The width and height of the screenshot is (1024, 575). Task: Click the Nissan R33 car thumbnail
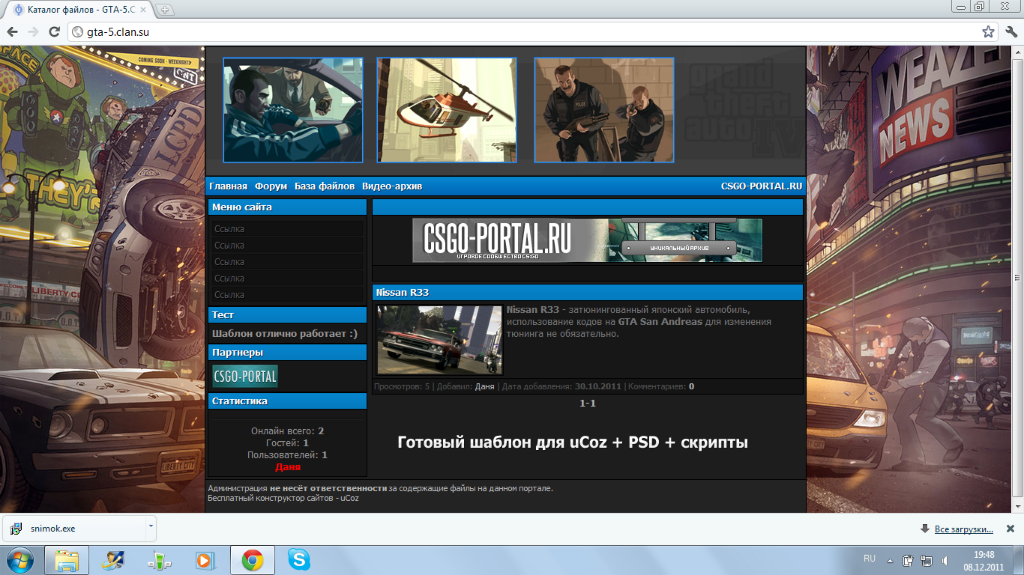pos(440,340)
